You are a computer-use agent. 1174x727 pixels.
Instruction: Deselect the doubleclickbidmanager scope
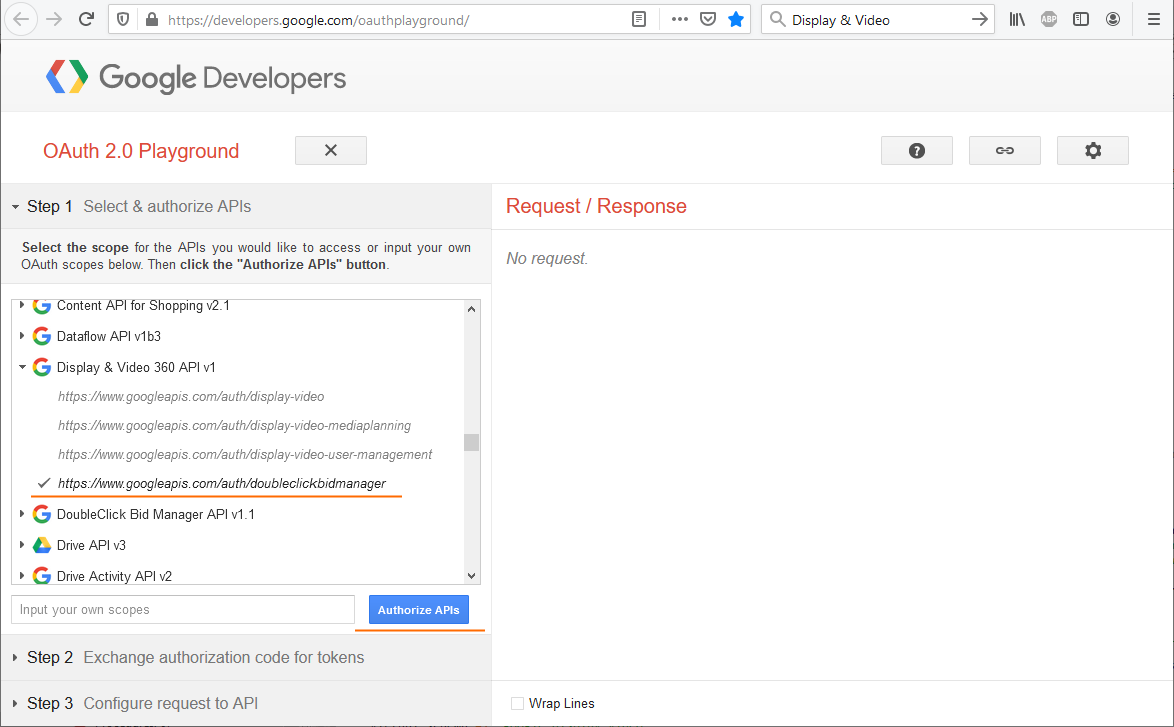coord(221,483)
